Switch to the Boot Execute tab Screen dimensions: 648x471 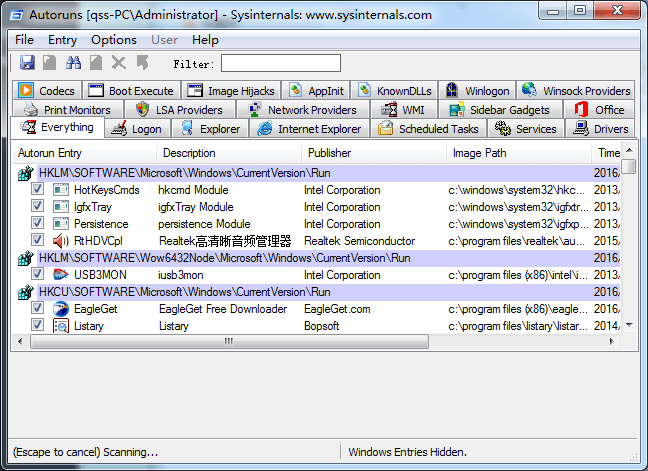[x=131, y=90]
